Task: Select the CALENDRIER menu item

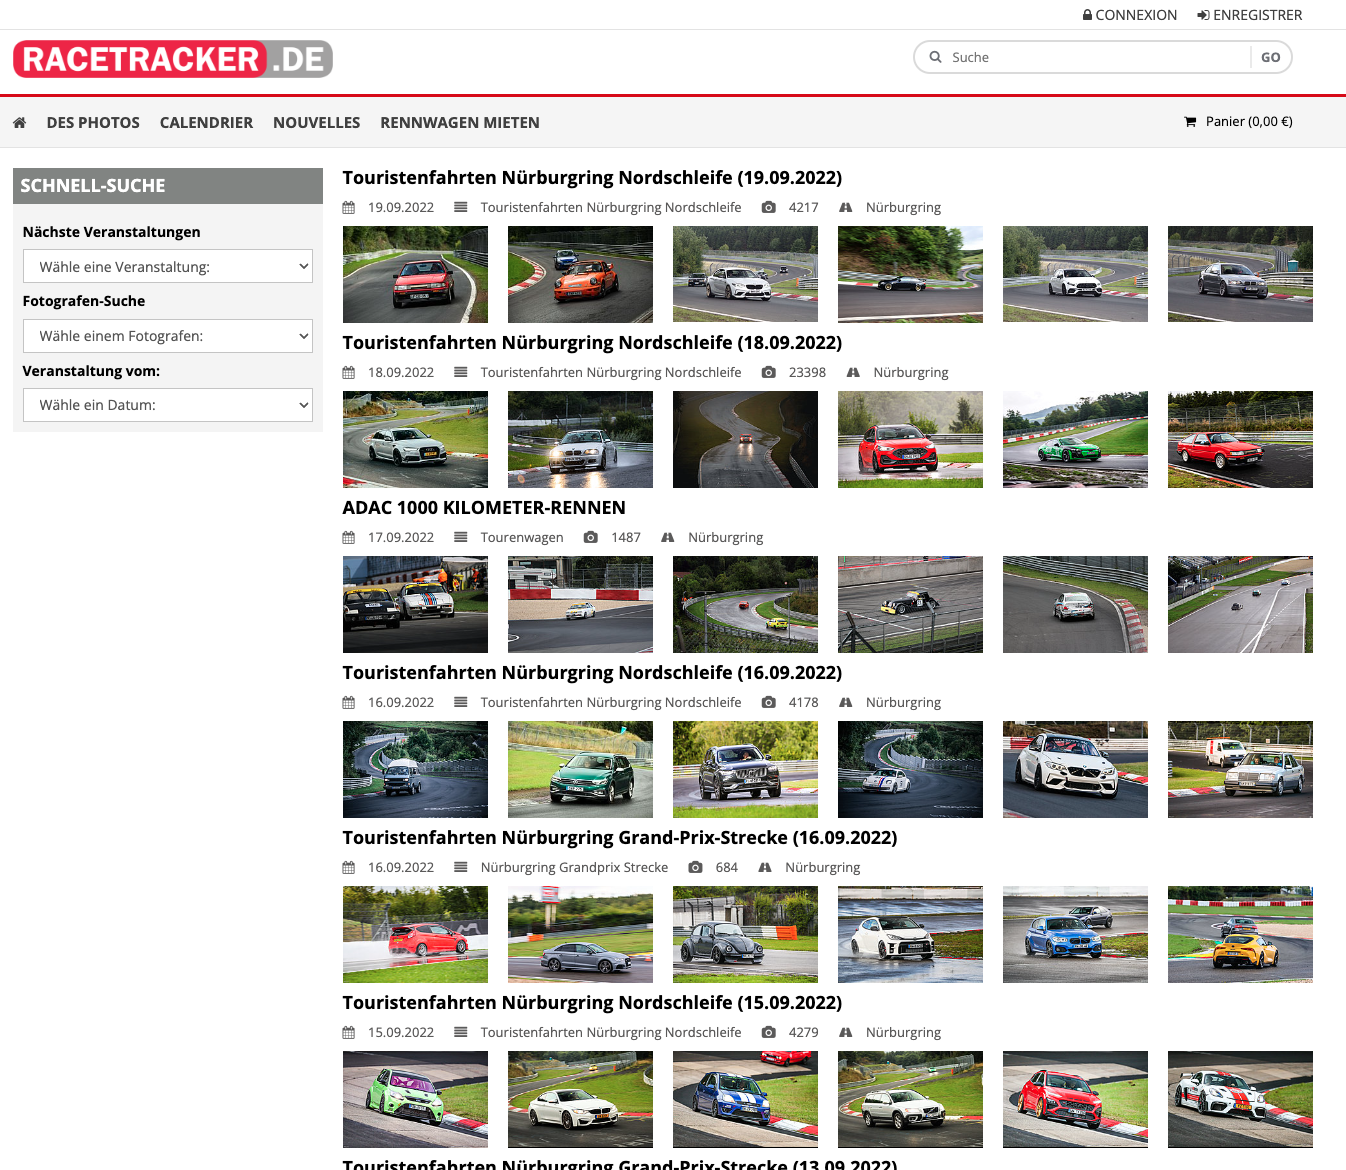Action: 206,122
